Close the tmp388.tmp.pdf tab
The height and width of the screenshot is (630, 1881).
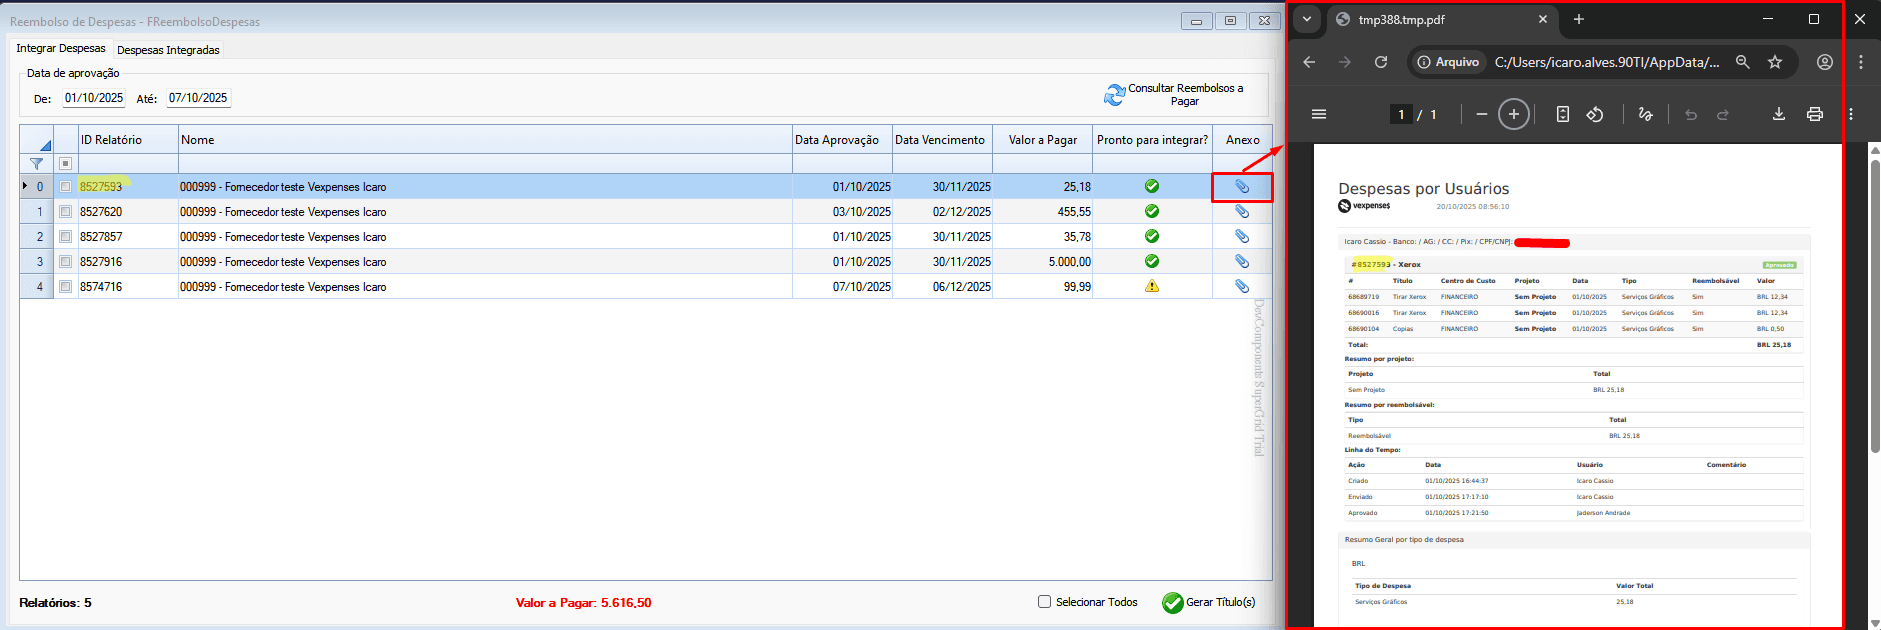coord(1542,19)
